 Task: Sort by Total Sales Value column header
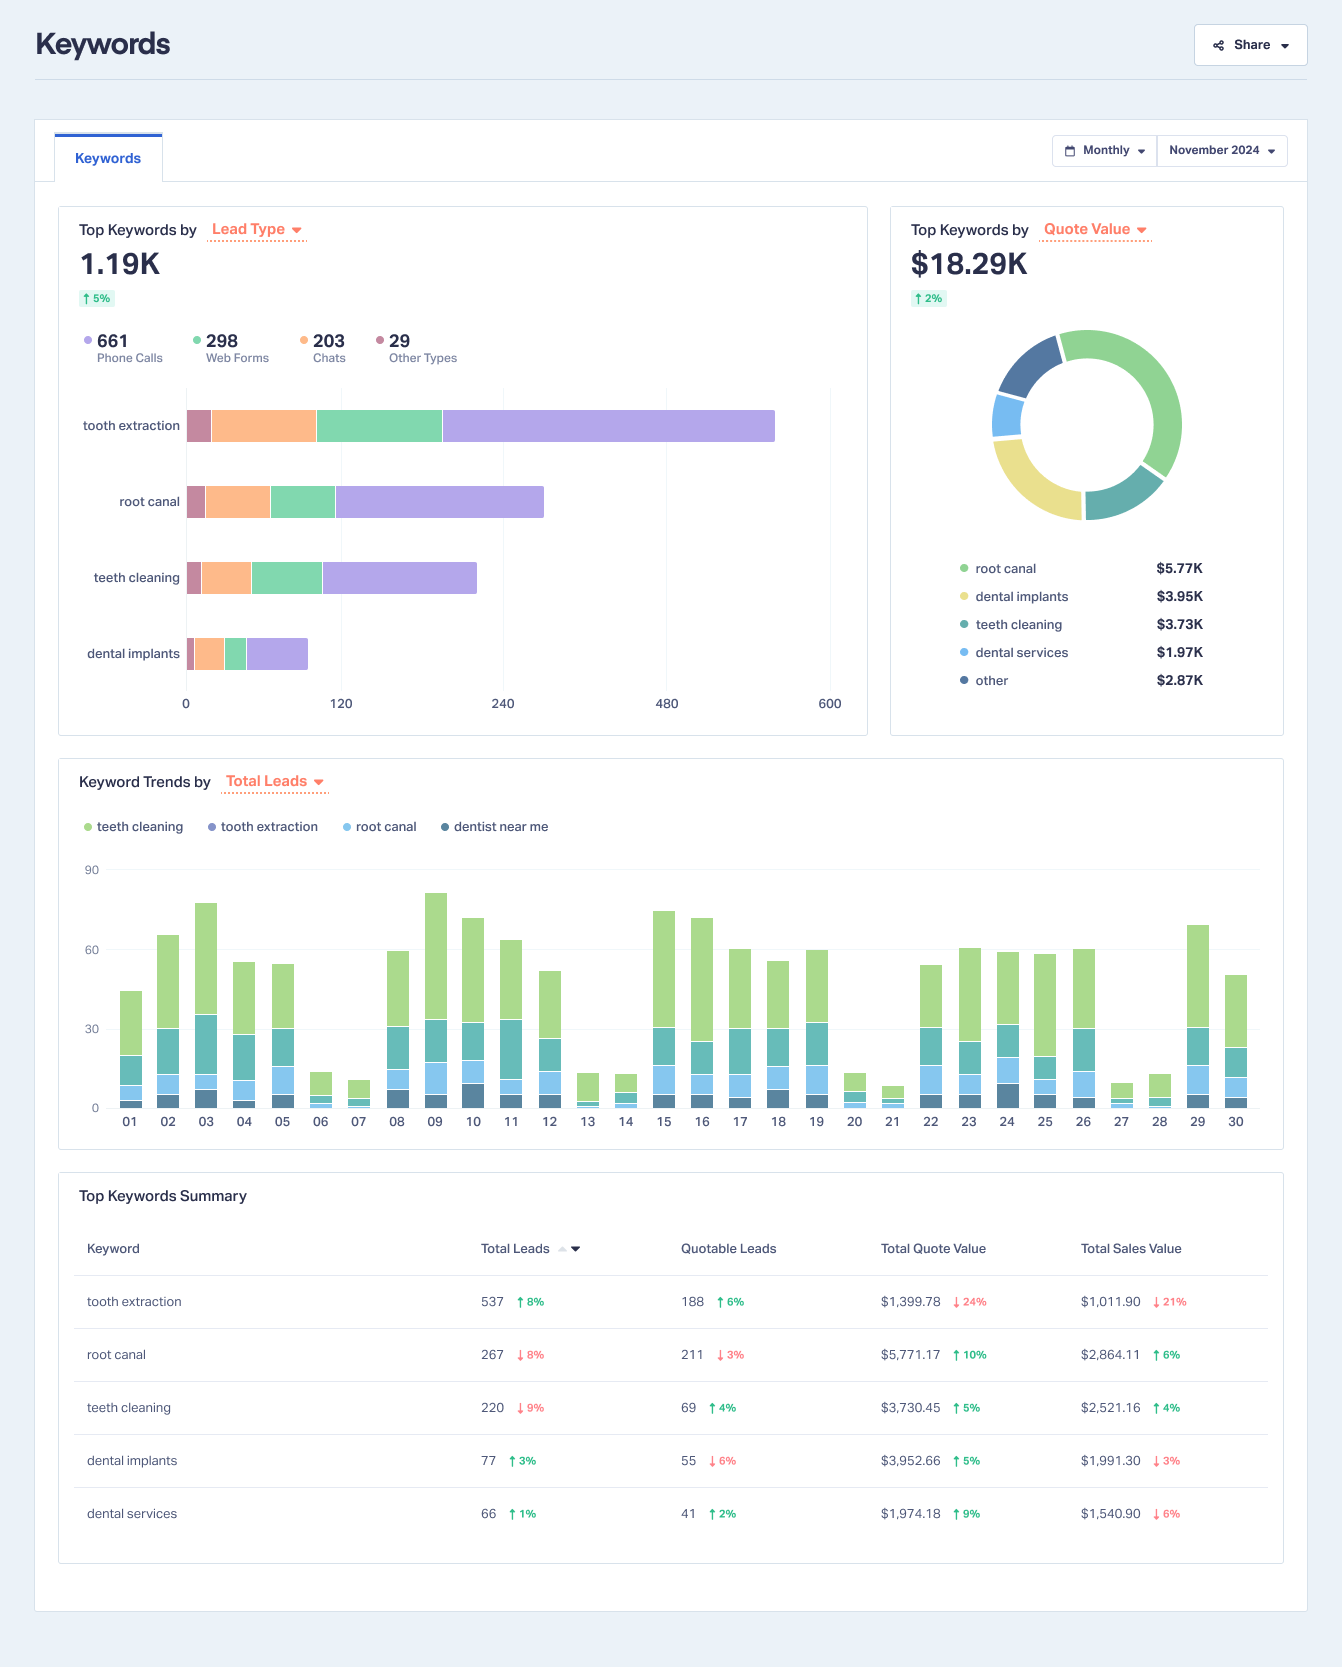[1131, 1249]
